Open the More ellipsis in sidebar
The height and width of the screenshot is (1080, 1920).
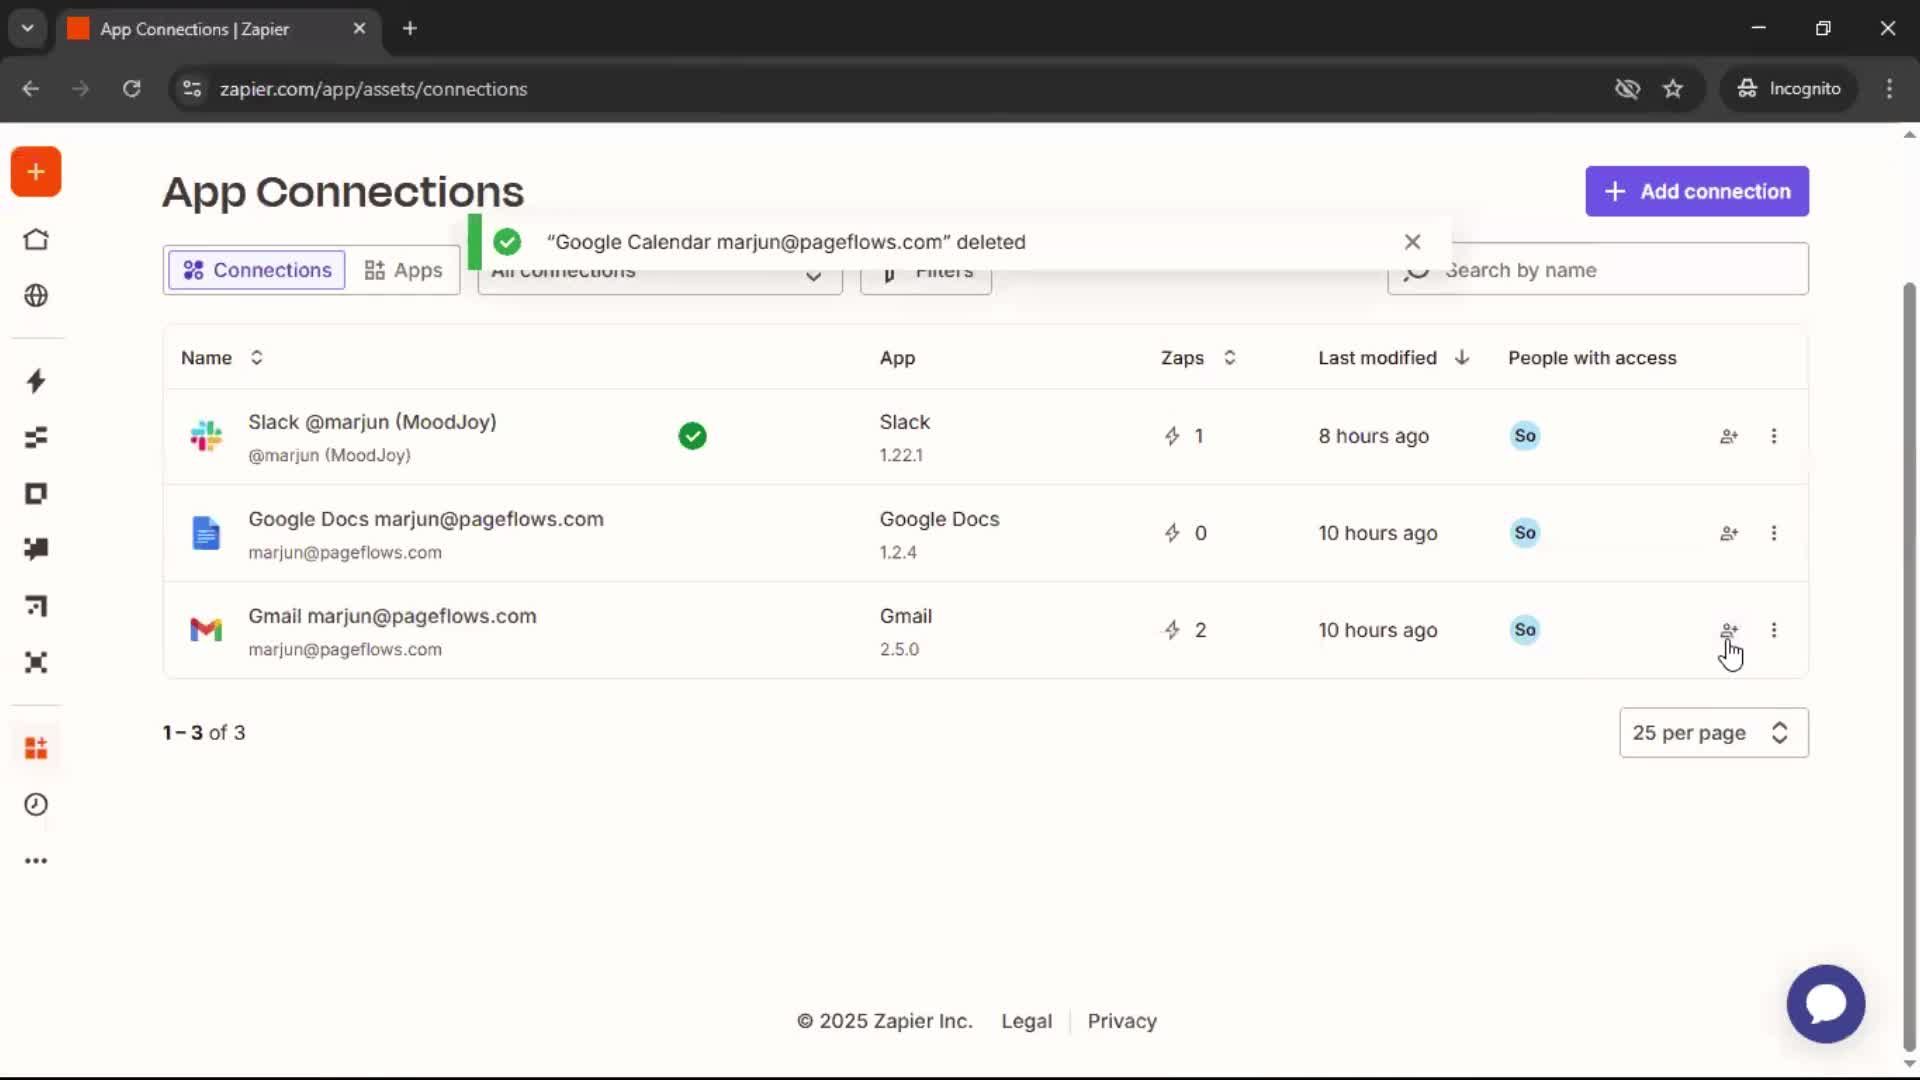coord(36,861)
